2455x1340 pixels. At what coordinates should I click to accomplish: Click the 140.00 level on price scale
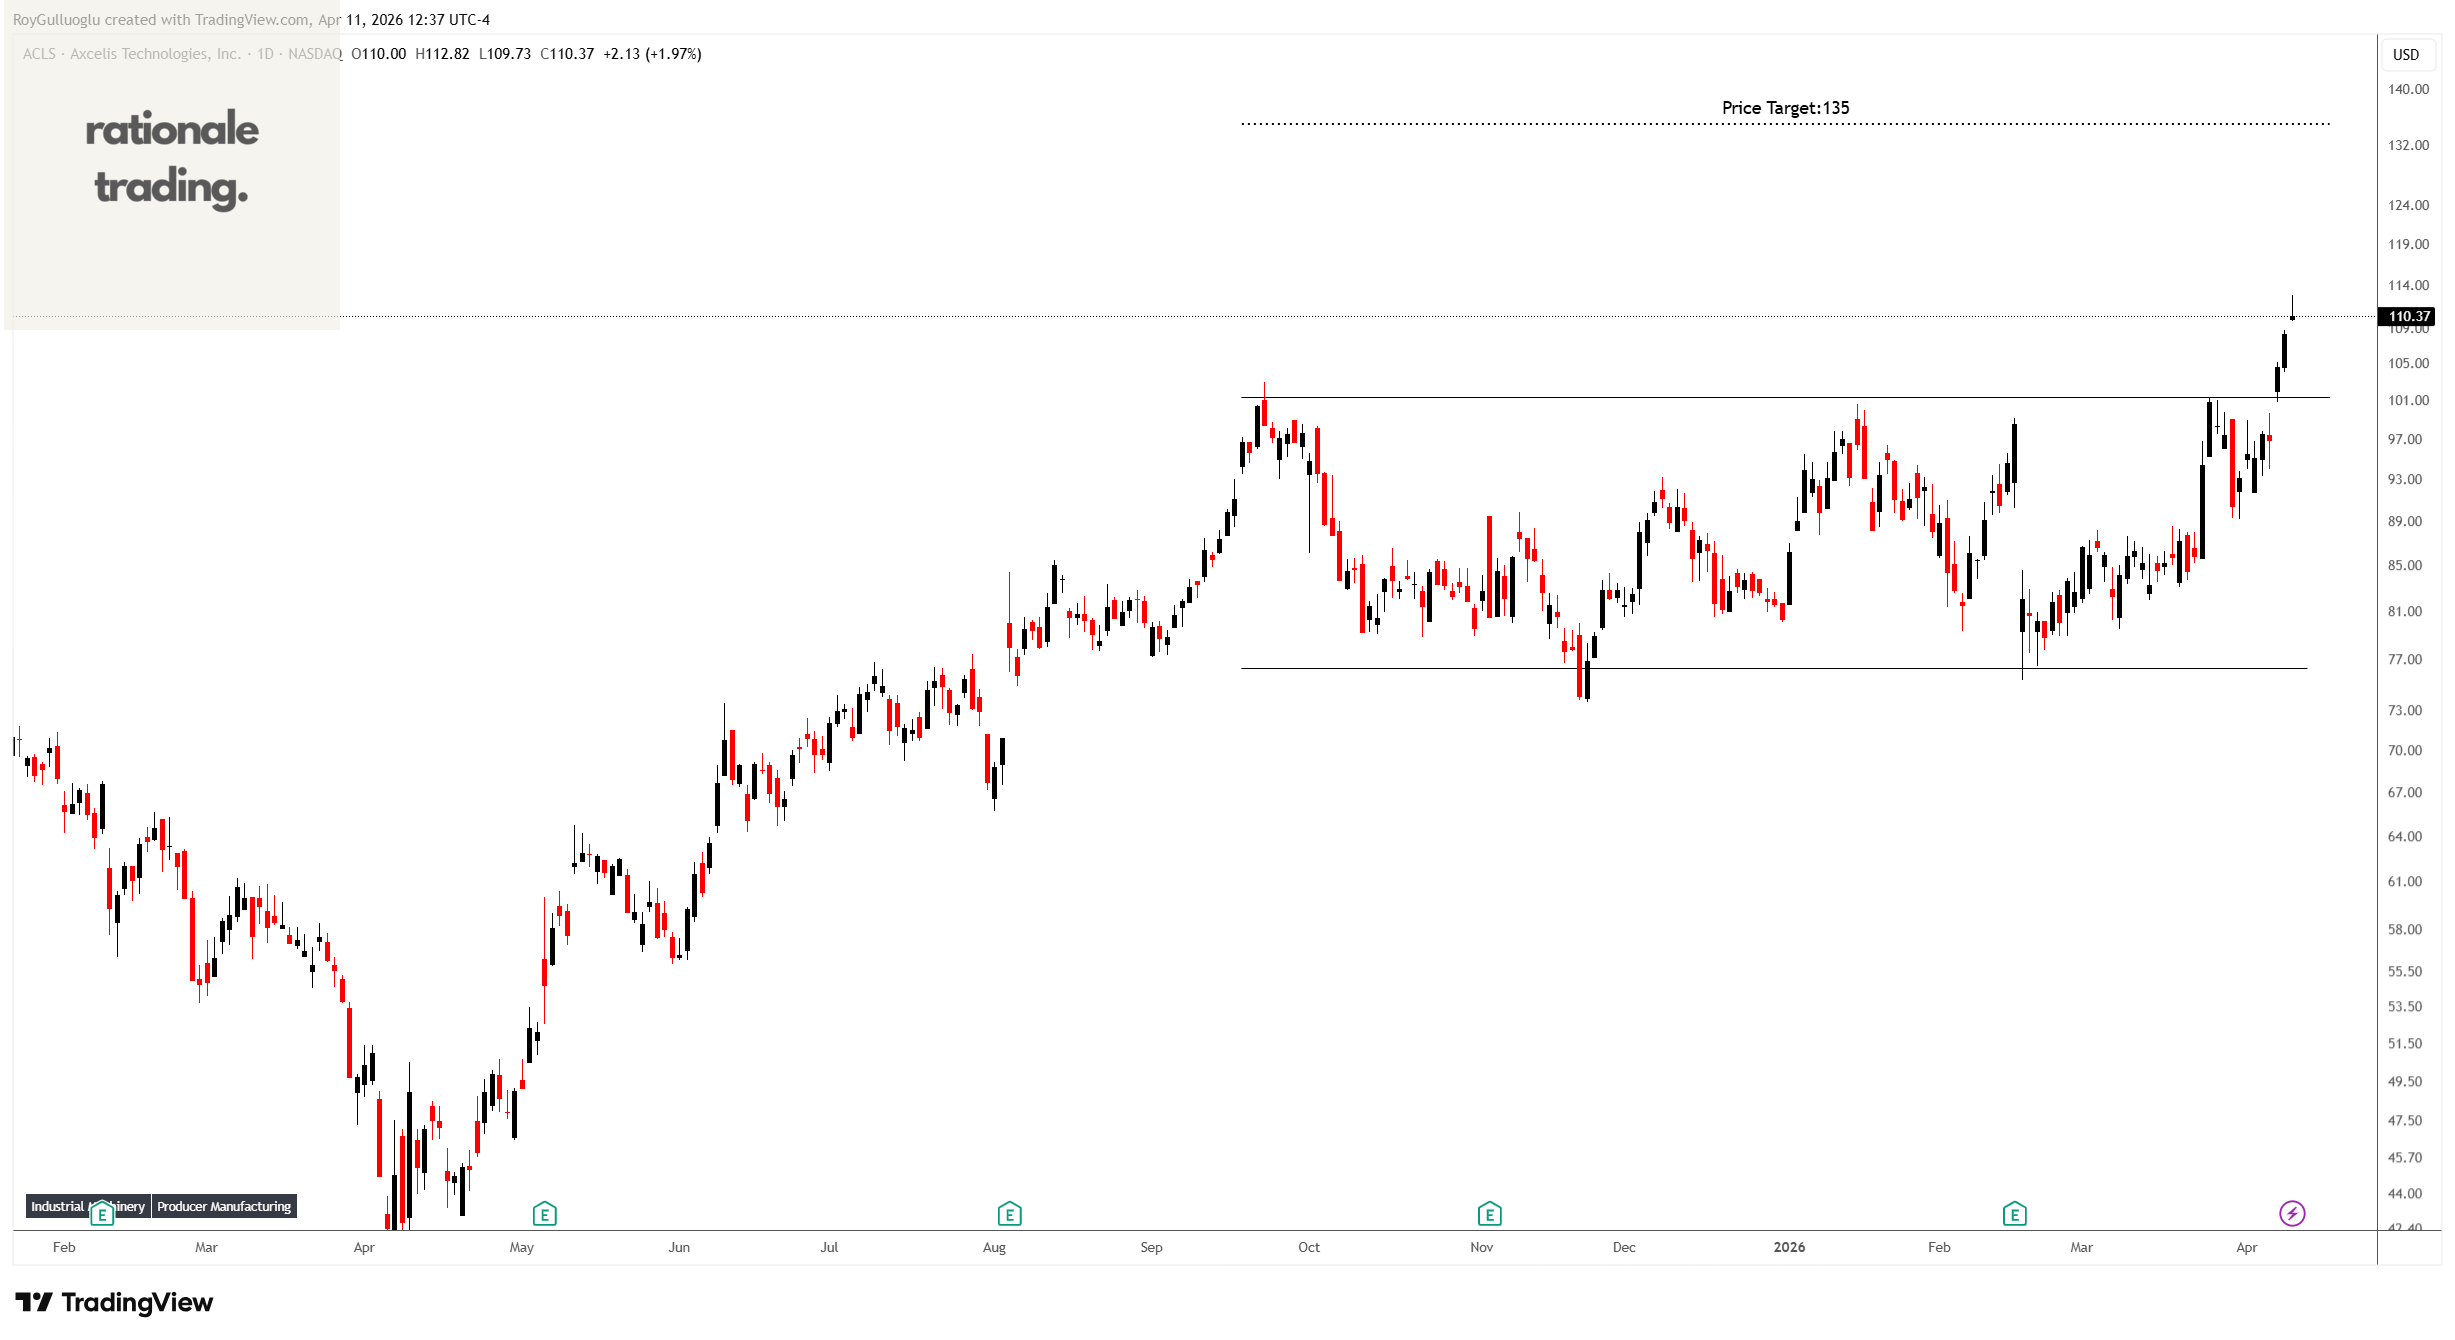coord(2408,89)
